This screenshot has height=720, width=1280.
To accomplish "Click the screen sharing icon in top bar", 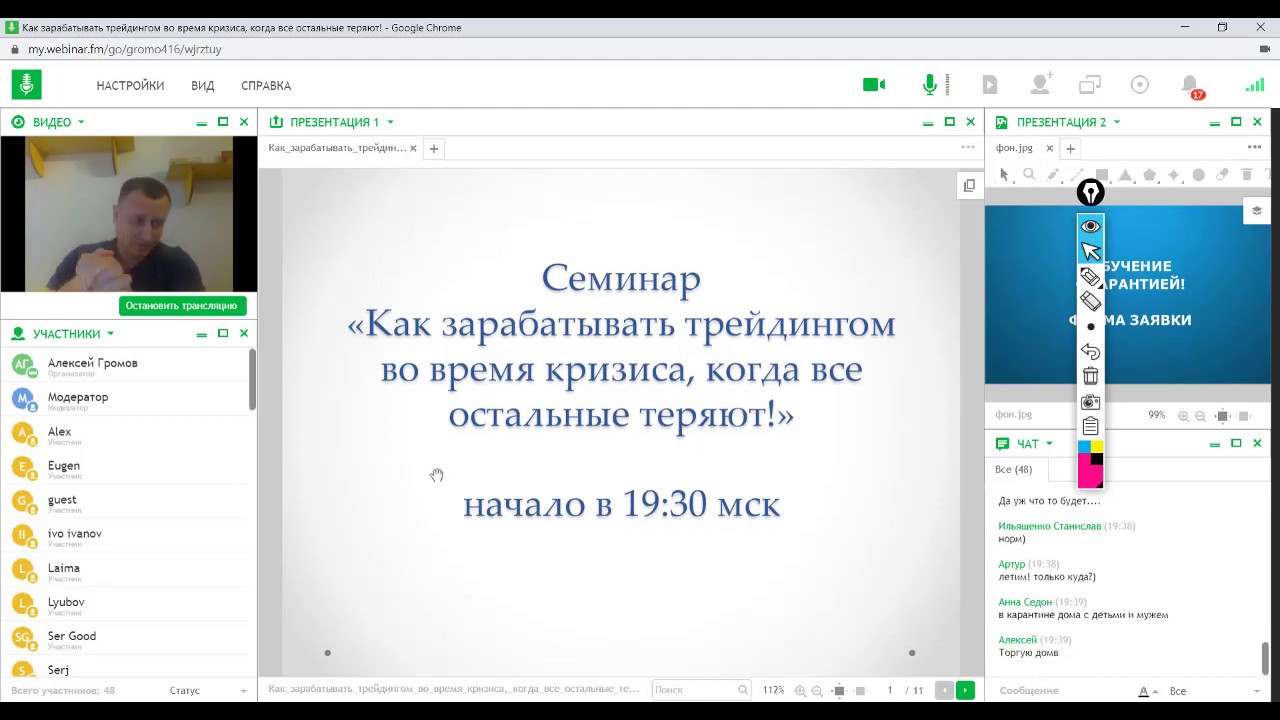I will coord(1089,85).
